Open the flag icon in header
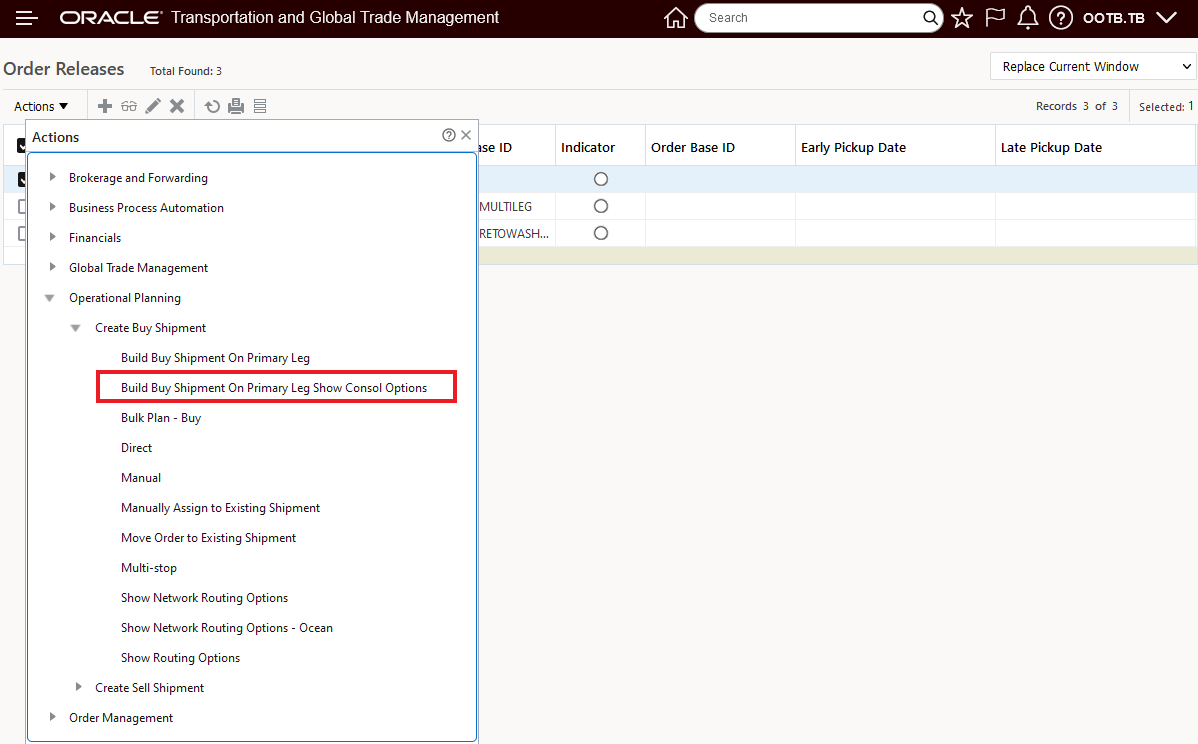Viewport: 1198px width, 744px height. click(995, 18)
